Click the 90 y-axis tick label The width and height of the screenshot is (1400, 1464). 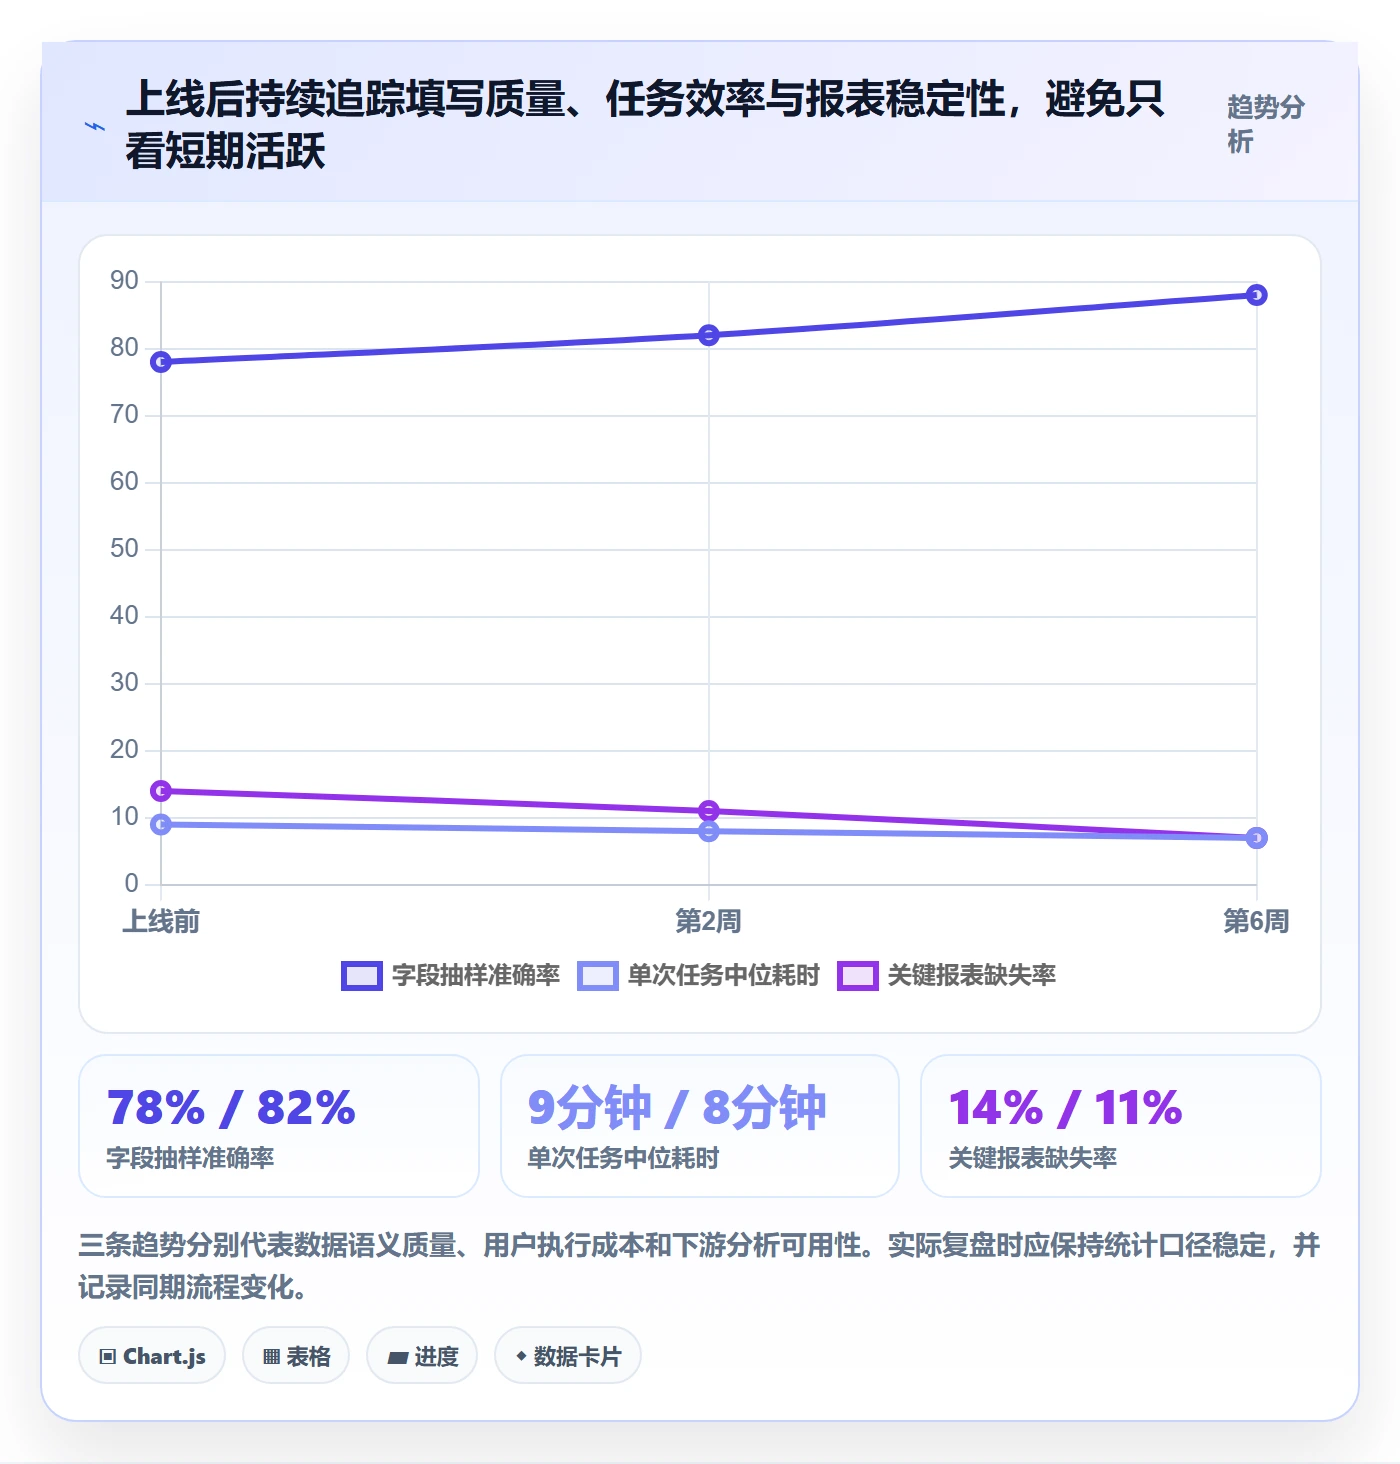click(124, 281)
